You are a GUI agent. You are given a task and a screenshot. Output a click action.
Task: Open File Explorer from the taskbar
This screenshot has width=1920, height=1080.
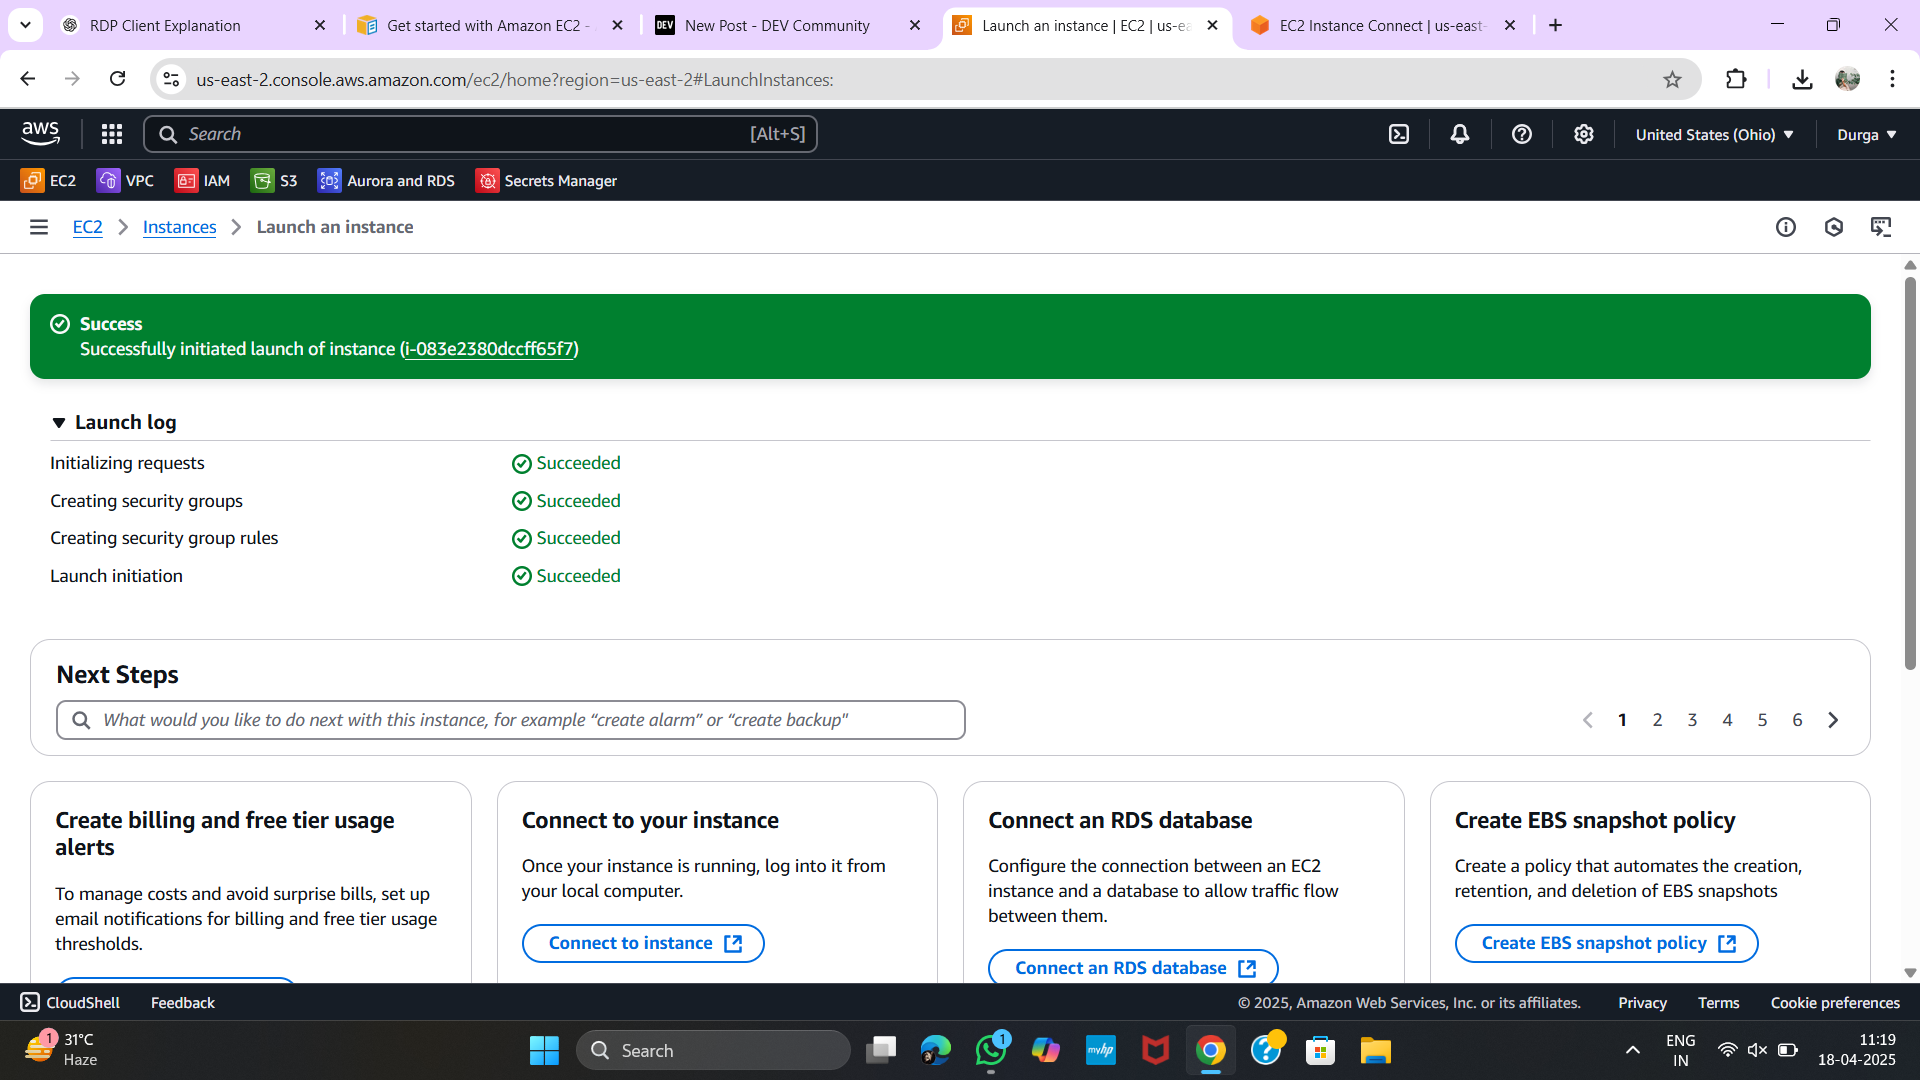click(1375, 1050)
